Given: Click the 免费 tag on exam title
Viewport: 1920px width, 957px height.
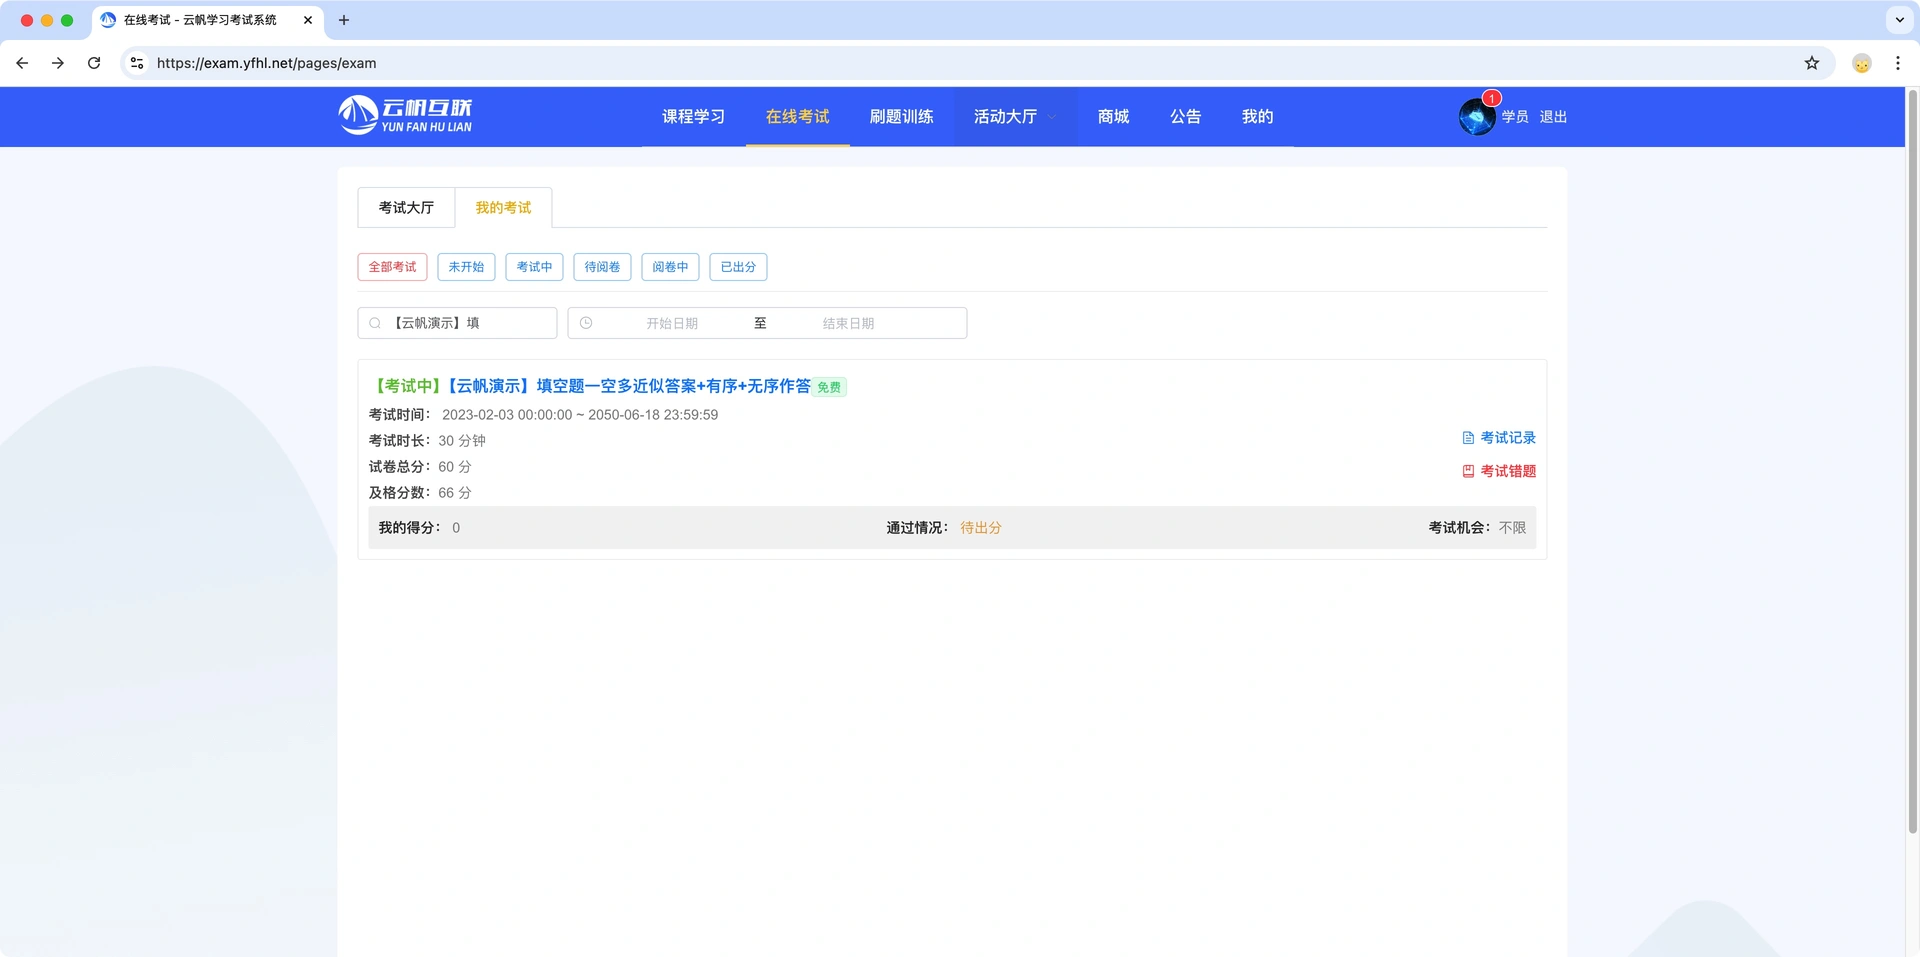Looking at the screenshot, I should 829,387.
